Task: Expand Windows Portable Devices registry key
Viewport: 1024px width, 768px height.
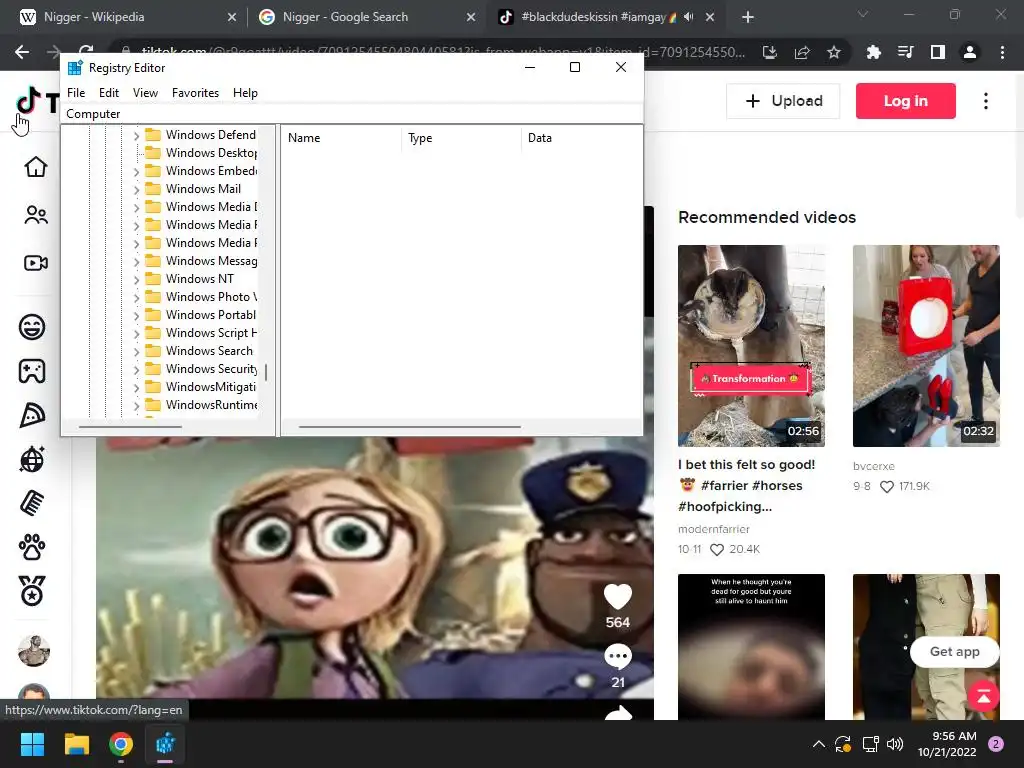Action: pos(136,315)
